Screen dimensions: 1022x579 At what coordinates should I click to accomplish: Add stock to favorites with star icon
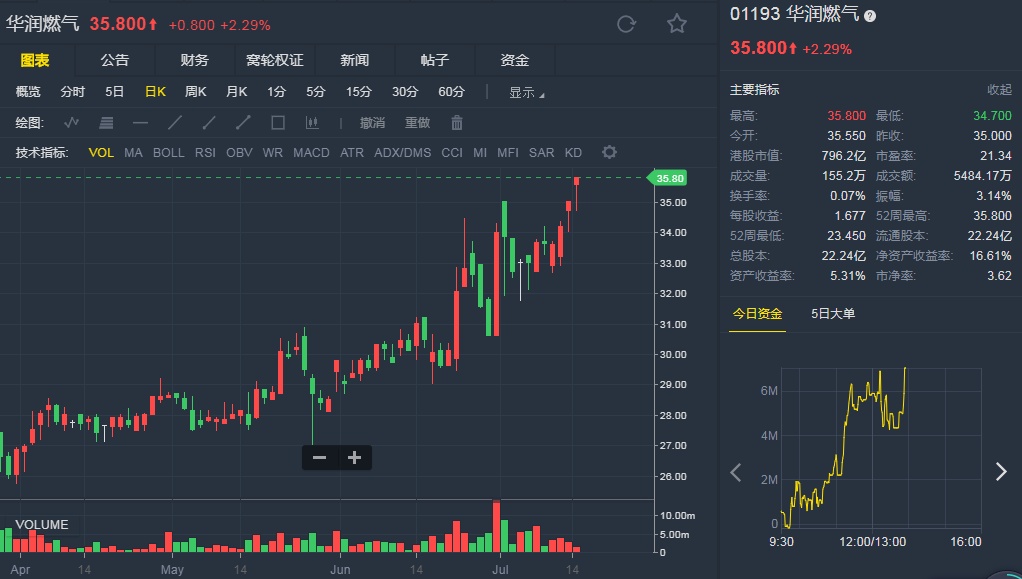point(677,24)
